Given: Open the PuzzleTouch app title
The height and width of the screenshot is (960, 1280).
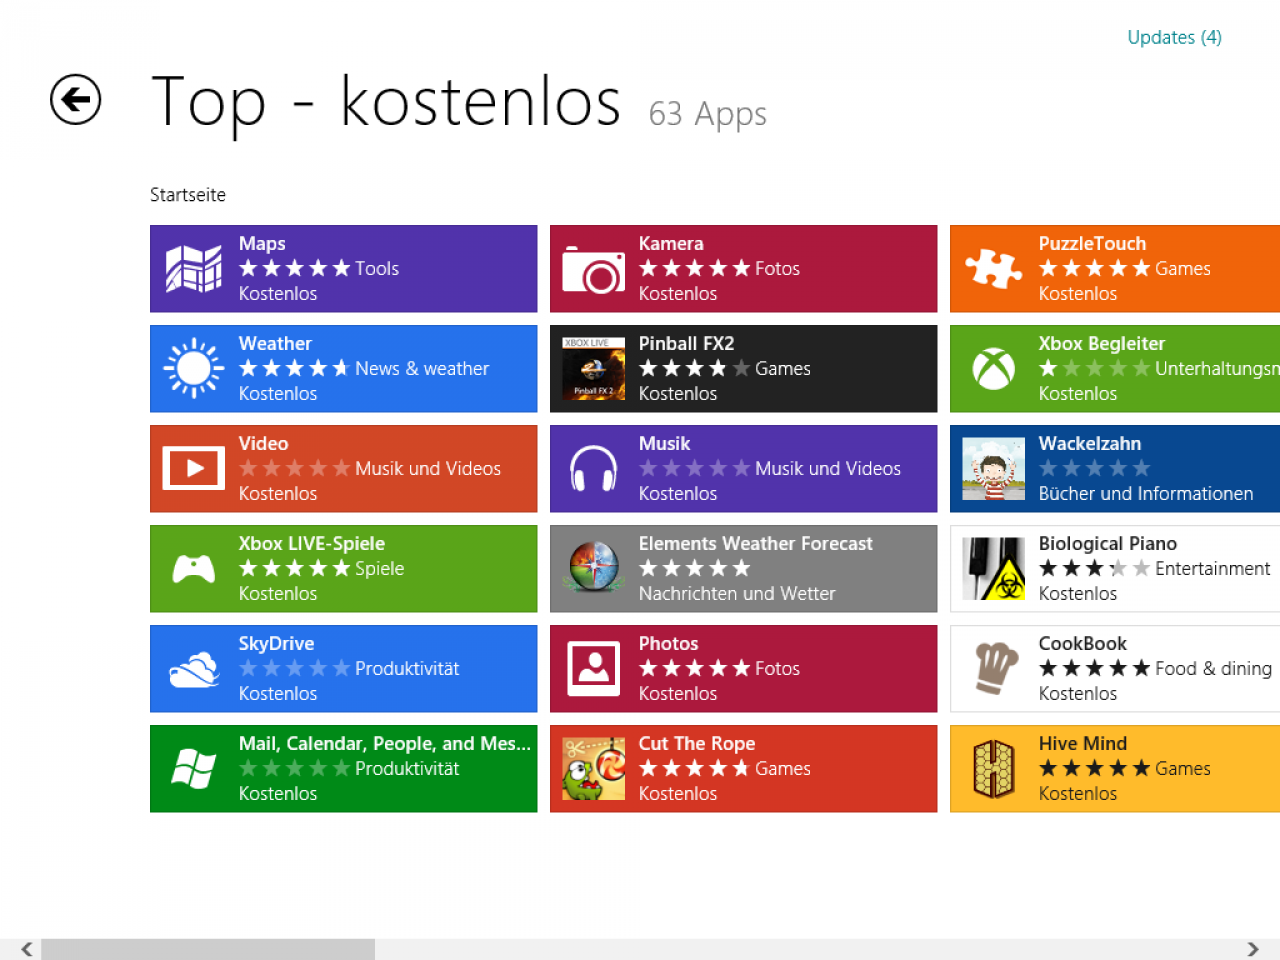Looking at the screenshot, I should tap(1092, 243).
